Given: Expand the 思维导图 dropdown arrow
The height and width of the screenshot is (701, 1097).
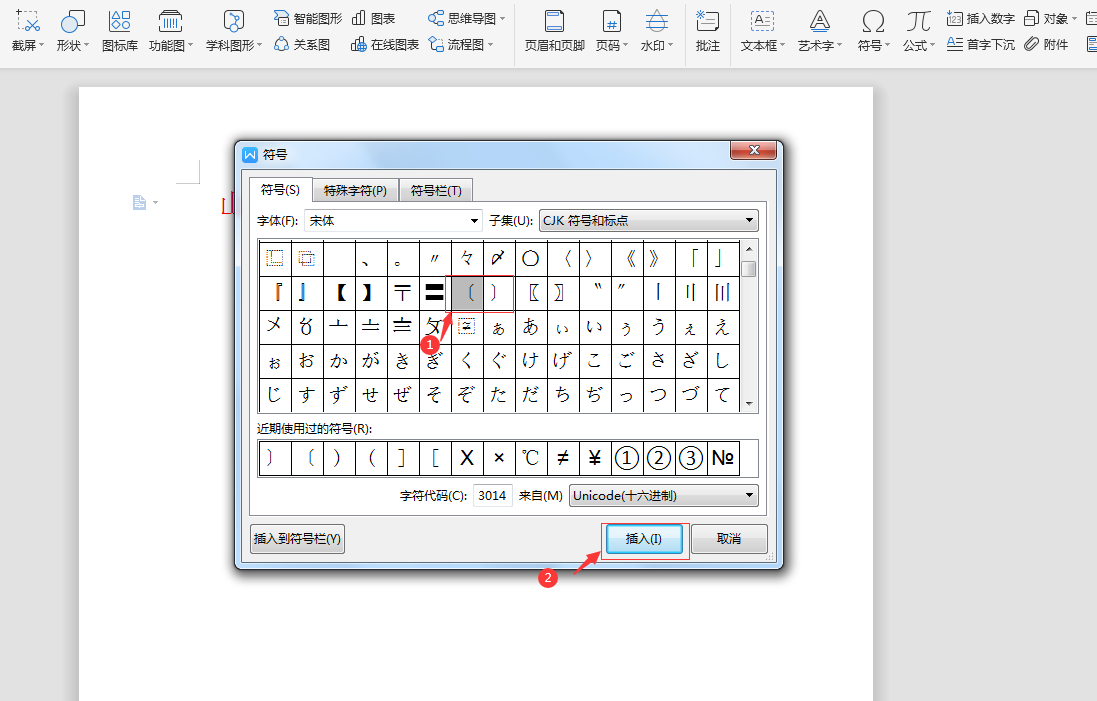Looking at the screenshot, I should point(502,19).
